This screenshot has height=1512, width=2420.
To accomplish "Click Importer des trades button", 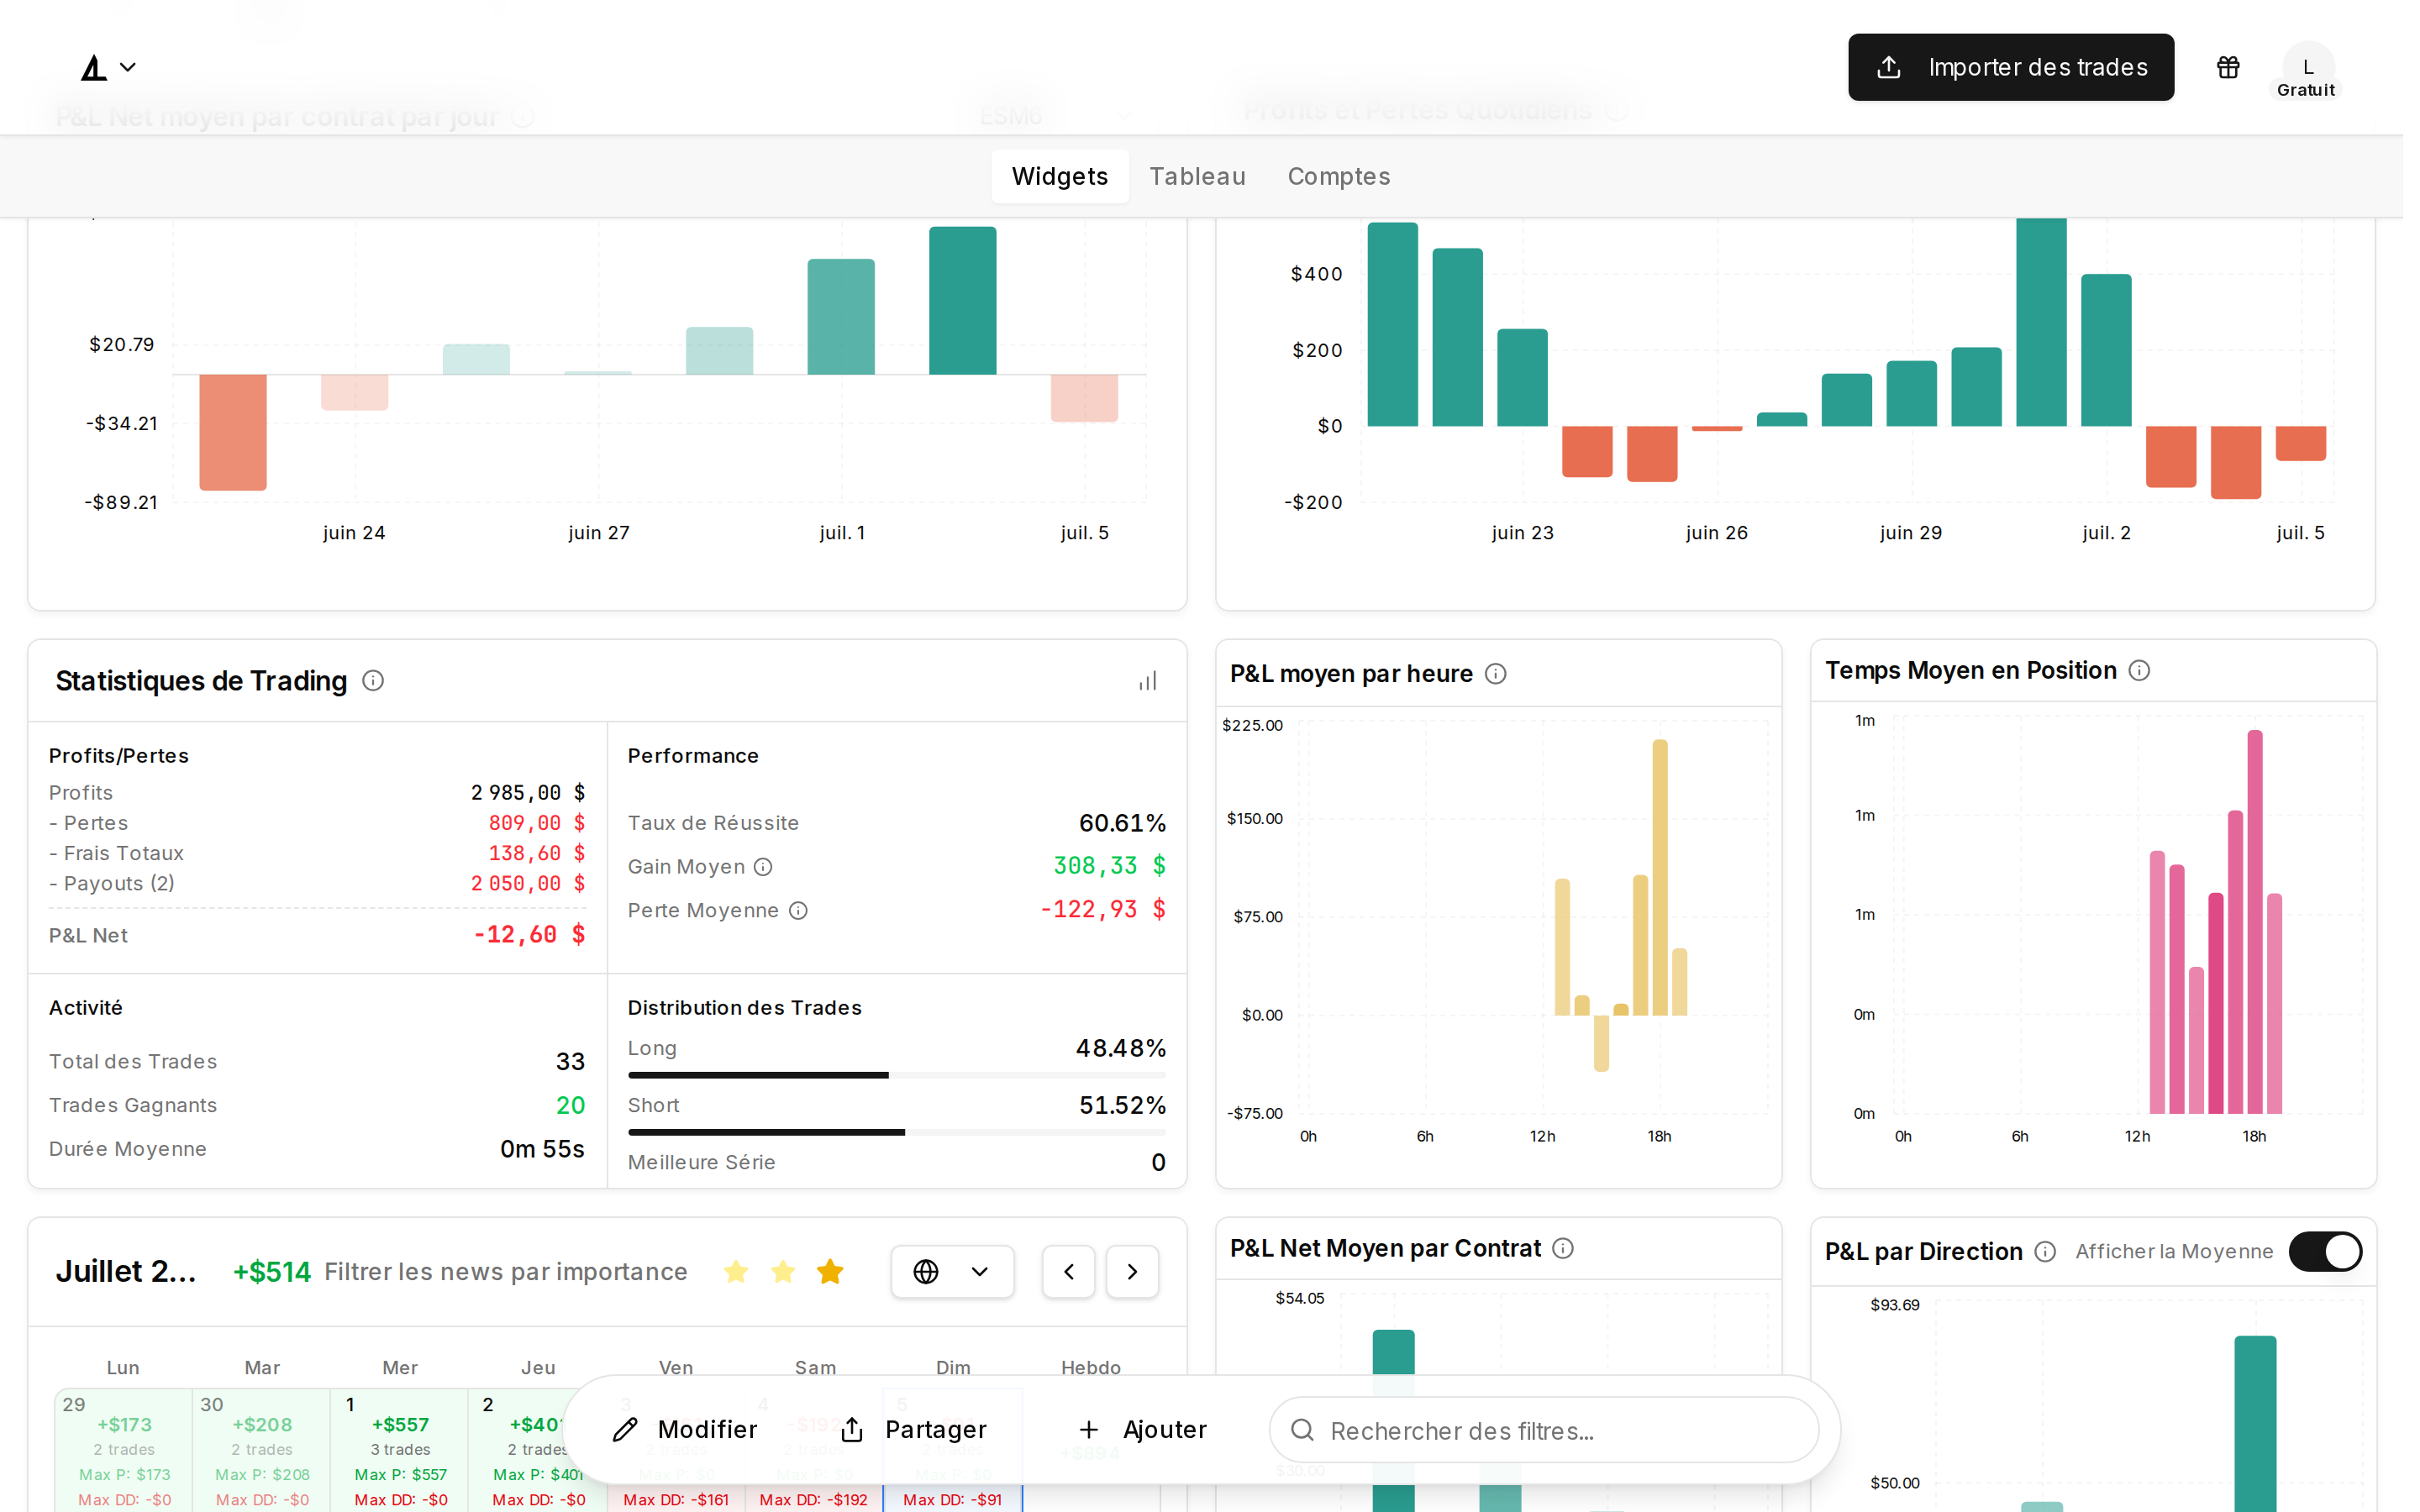I will tap(2010, 67).
